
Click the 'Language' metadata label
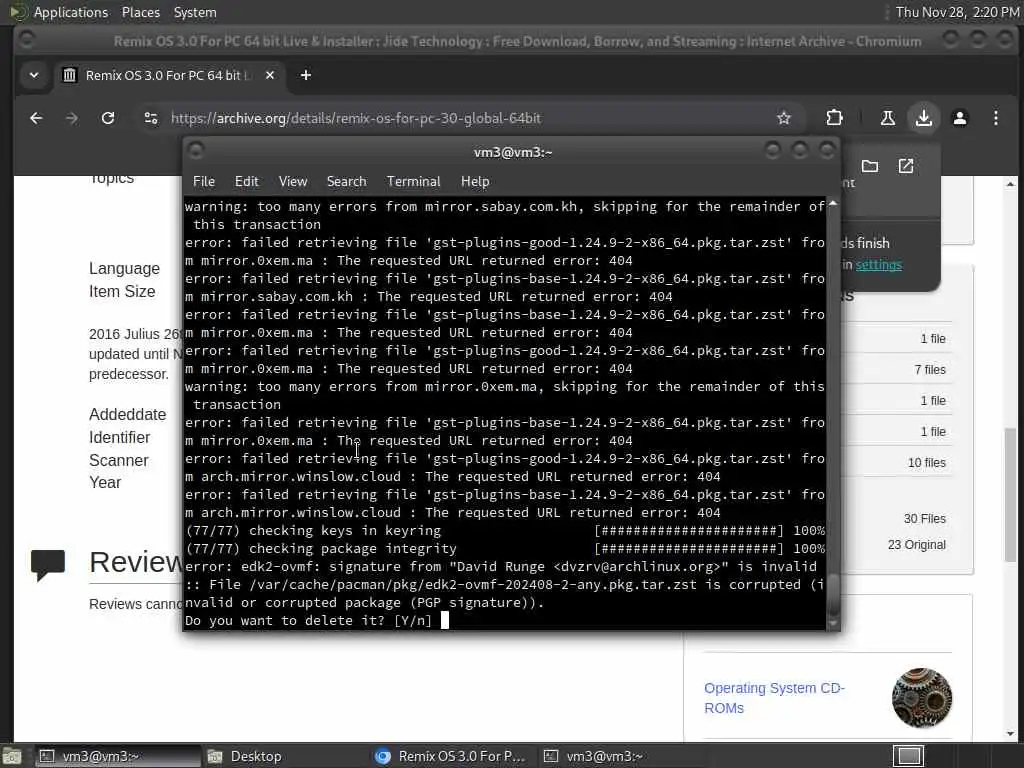(x=124, y=268)
